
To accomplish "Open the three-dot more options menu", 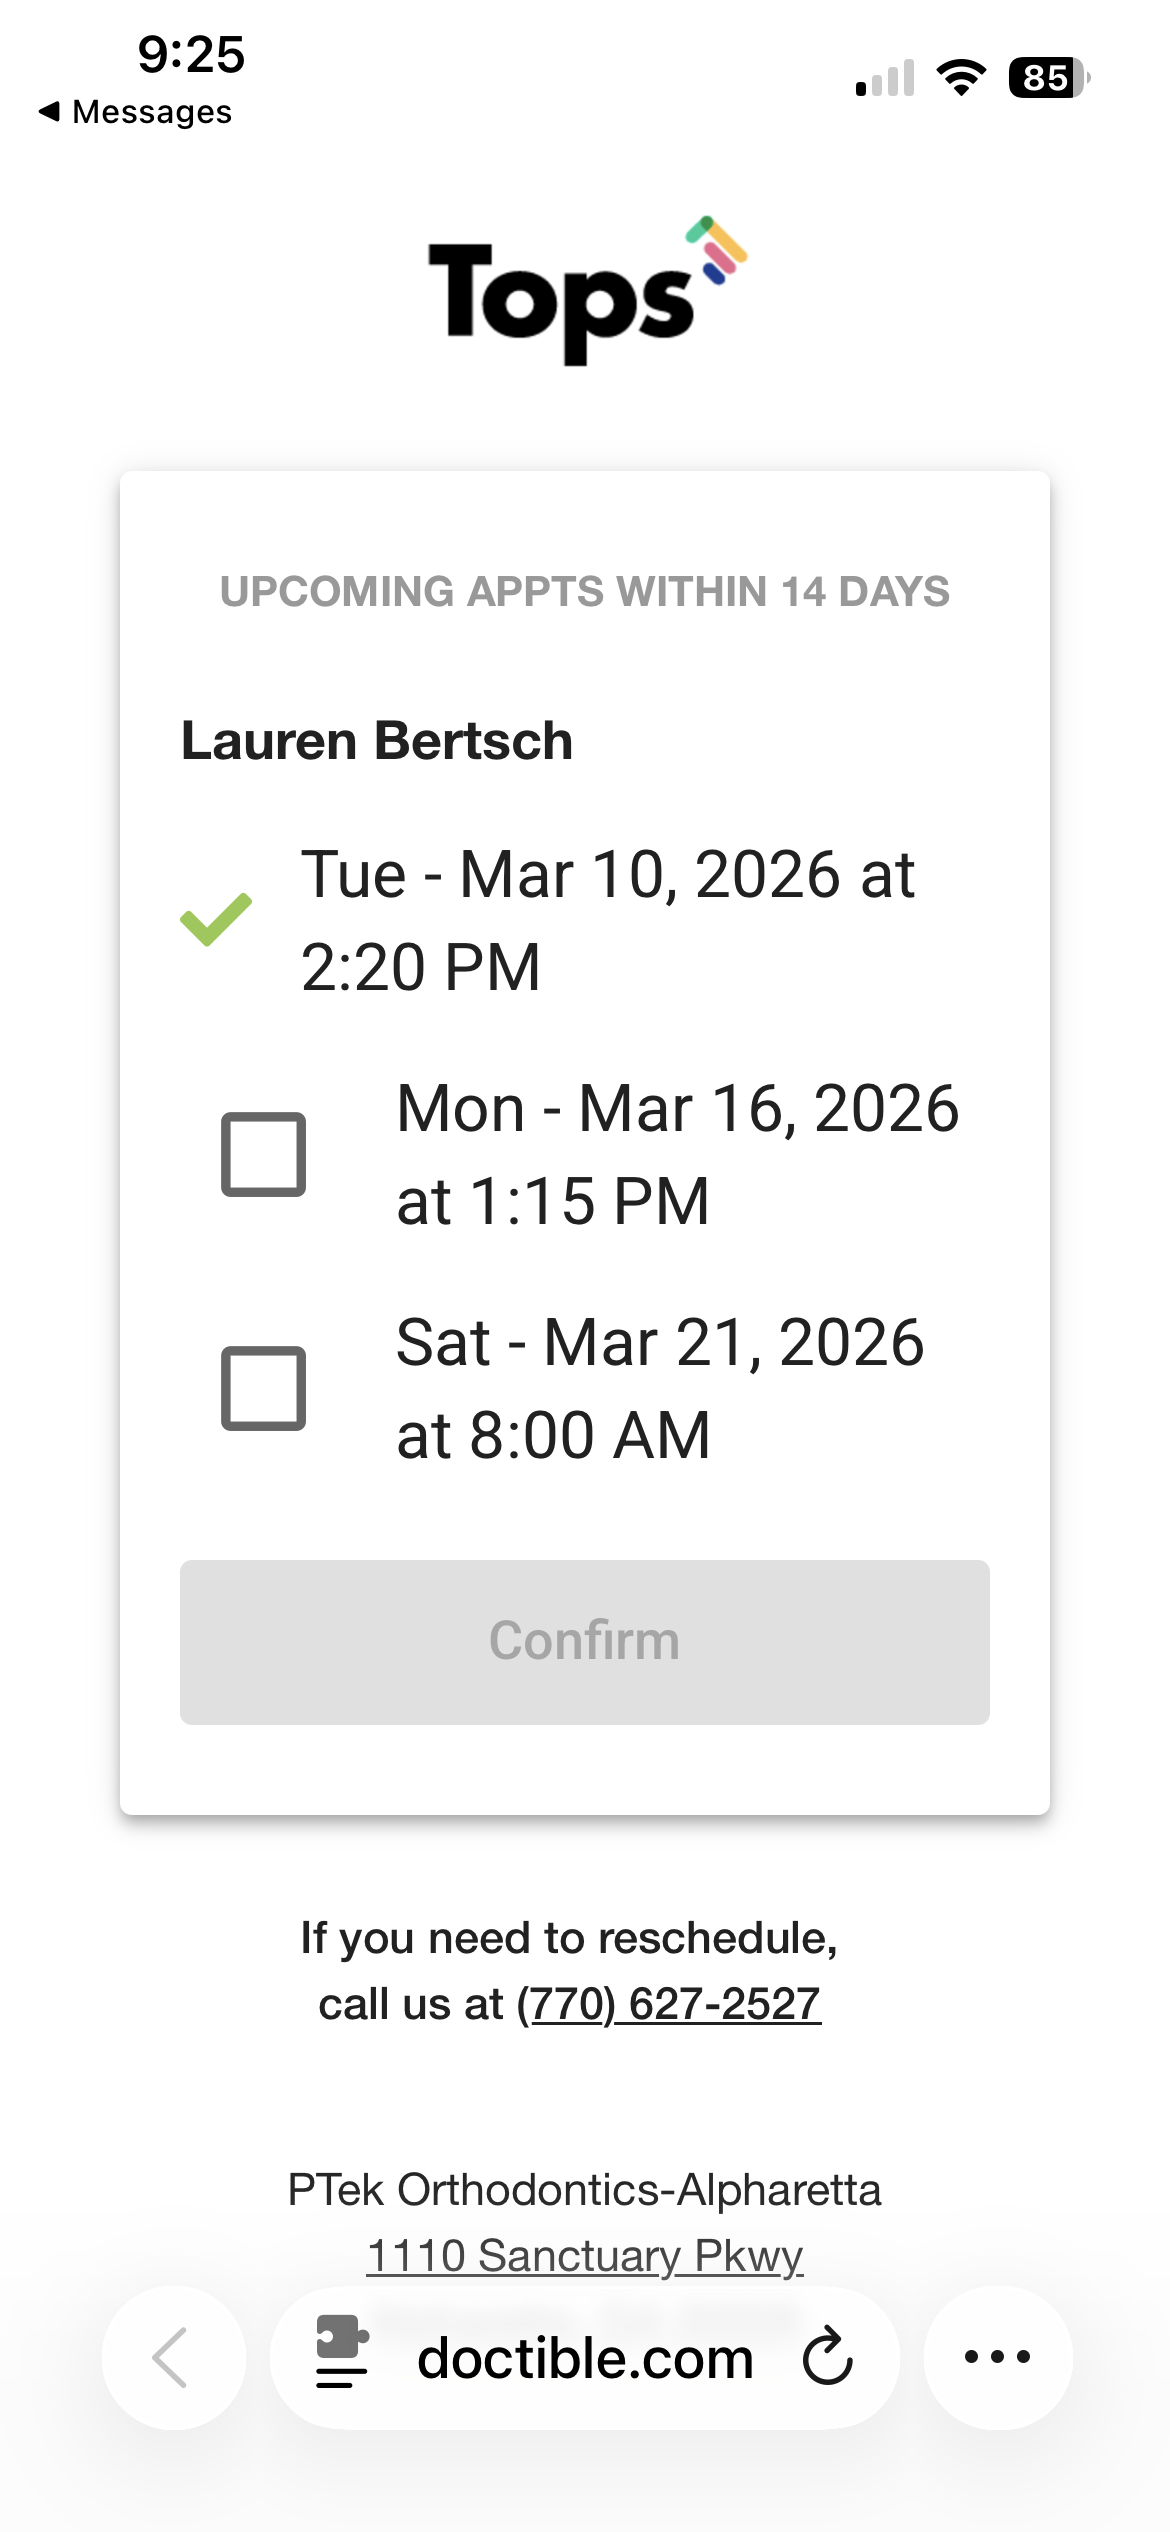I will point(997,2357).
